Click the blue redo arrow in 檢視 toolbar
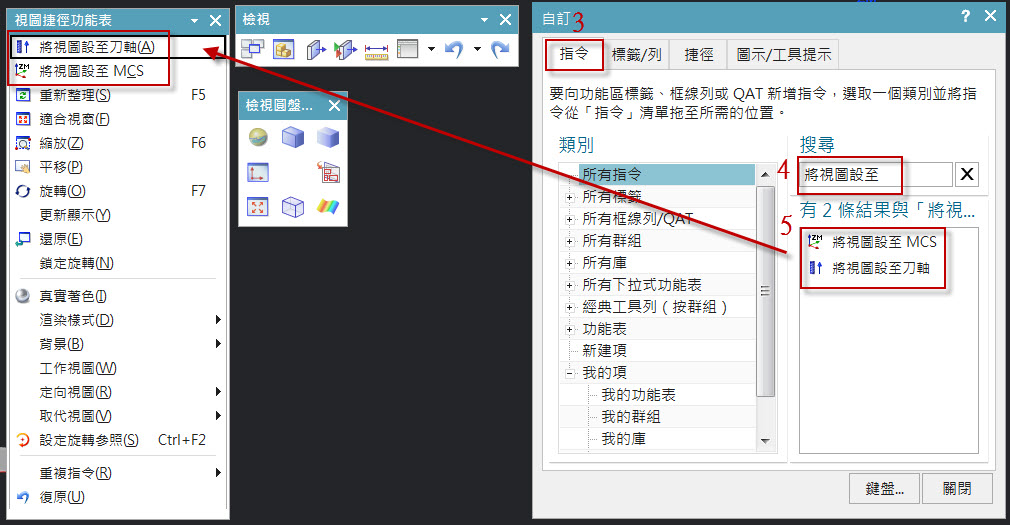This screenshot has height=525, width=1010. tap(500, 49)
